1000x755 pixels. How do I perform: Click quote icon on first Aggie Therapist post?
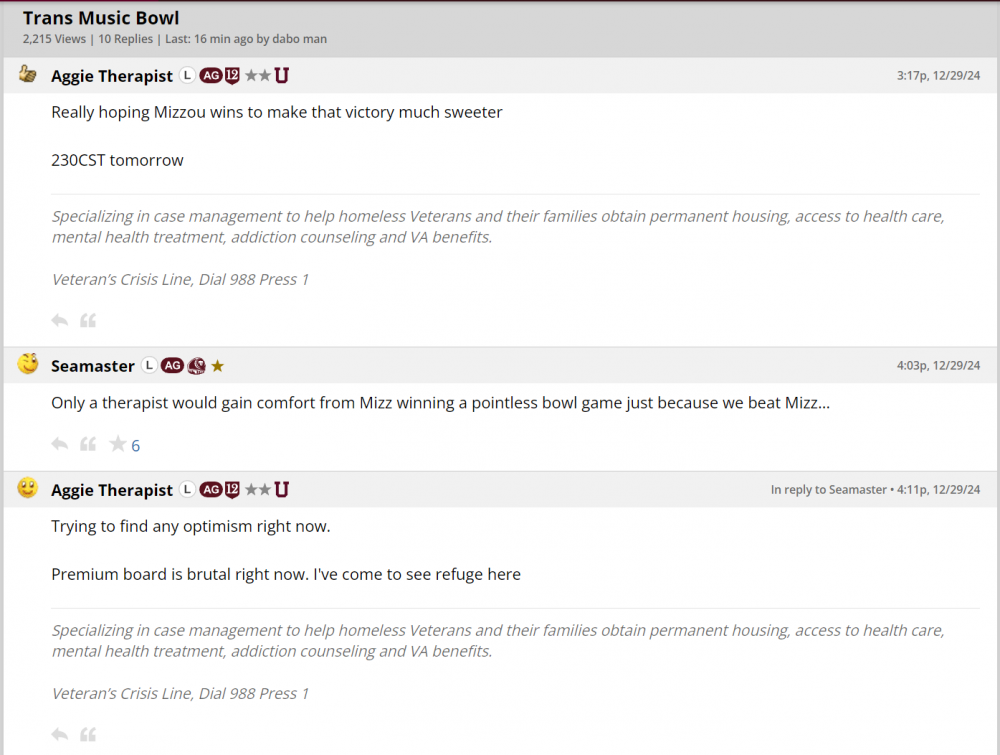[88, 321]
